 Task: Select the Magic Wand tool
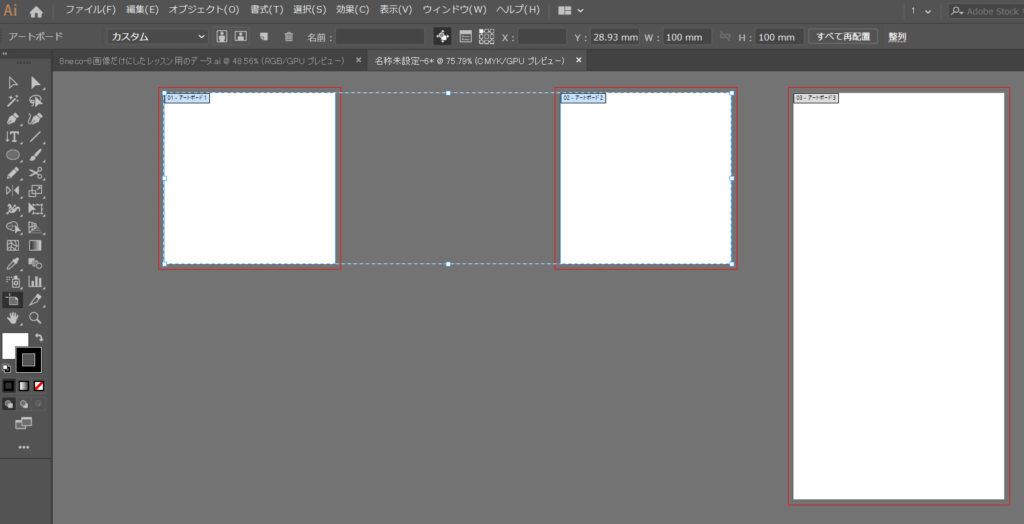pos(13,101)
